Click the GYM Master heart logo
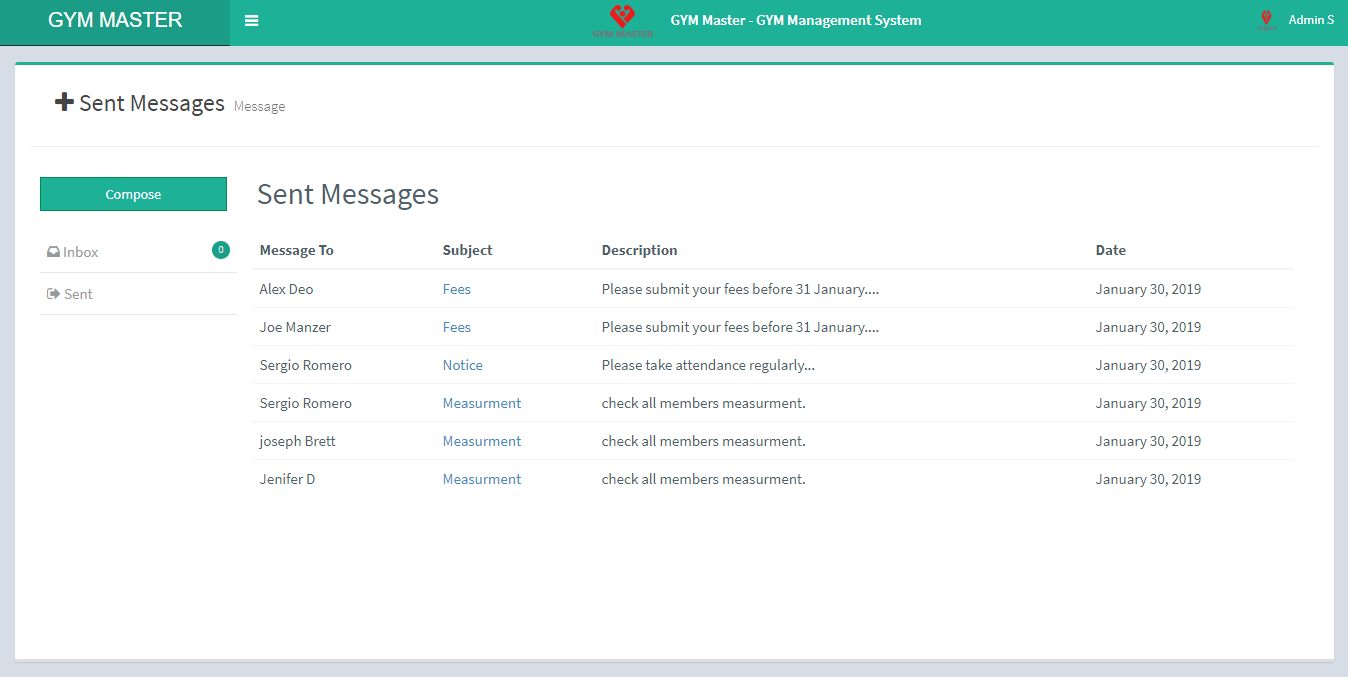 [622, 19]
